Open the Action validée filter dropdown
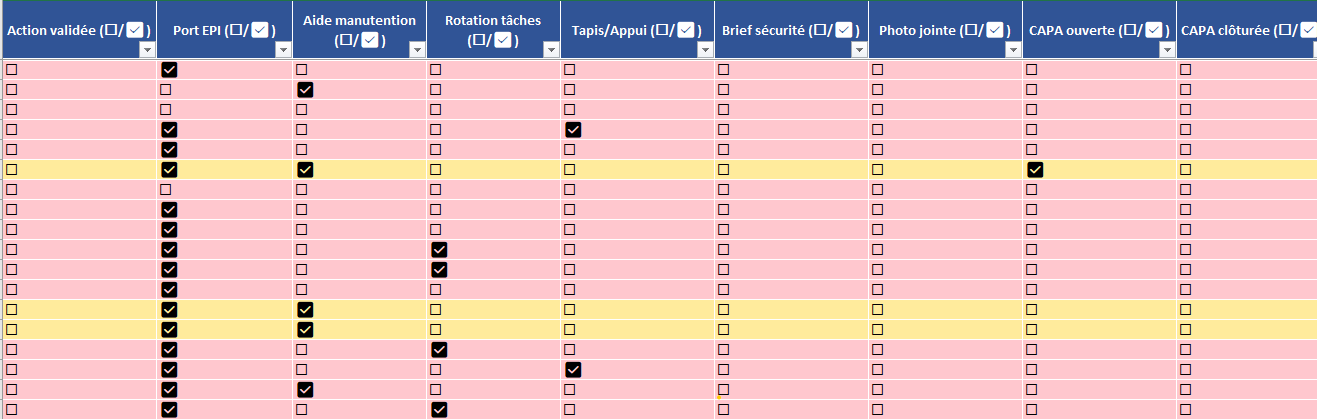This screenshot has width=1317, height=419. [147, 49]
